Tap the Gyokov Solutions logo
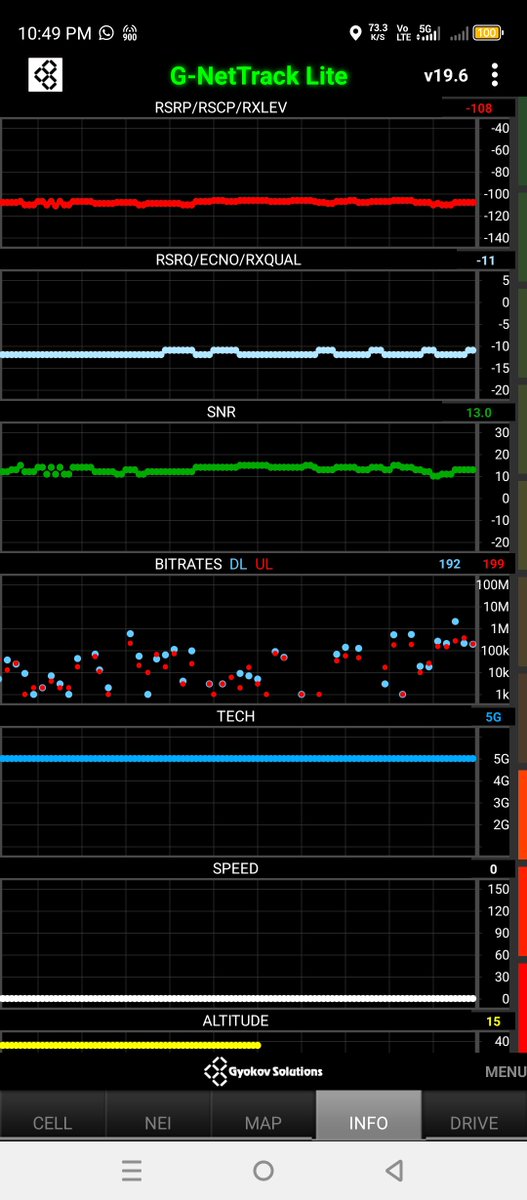The height and width of the screenshot is (1200, 527). coord(263,1071)
